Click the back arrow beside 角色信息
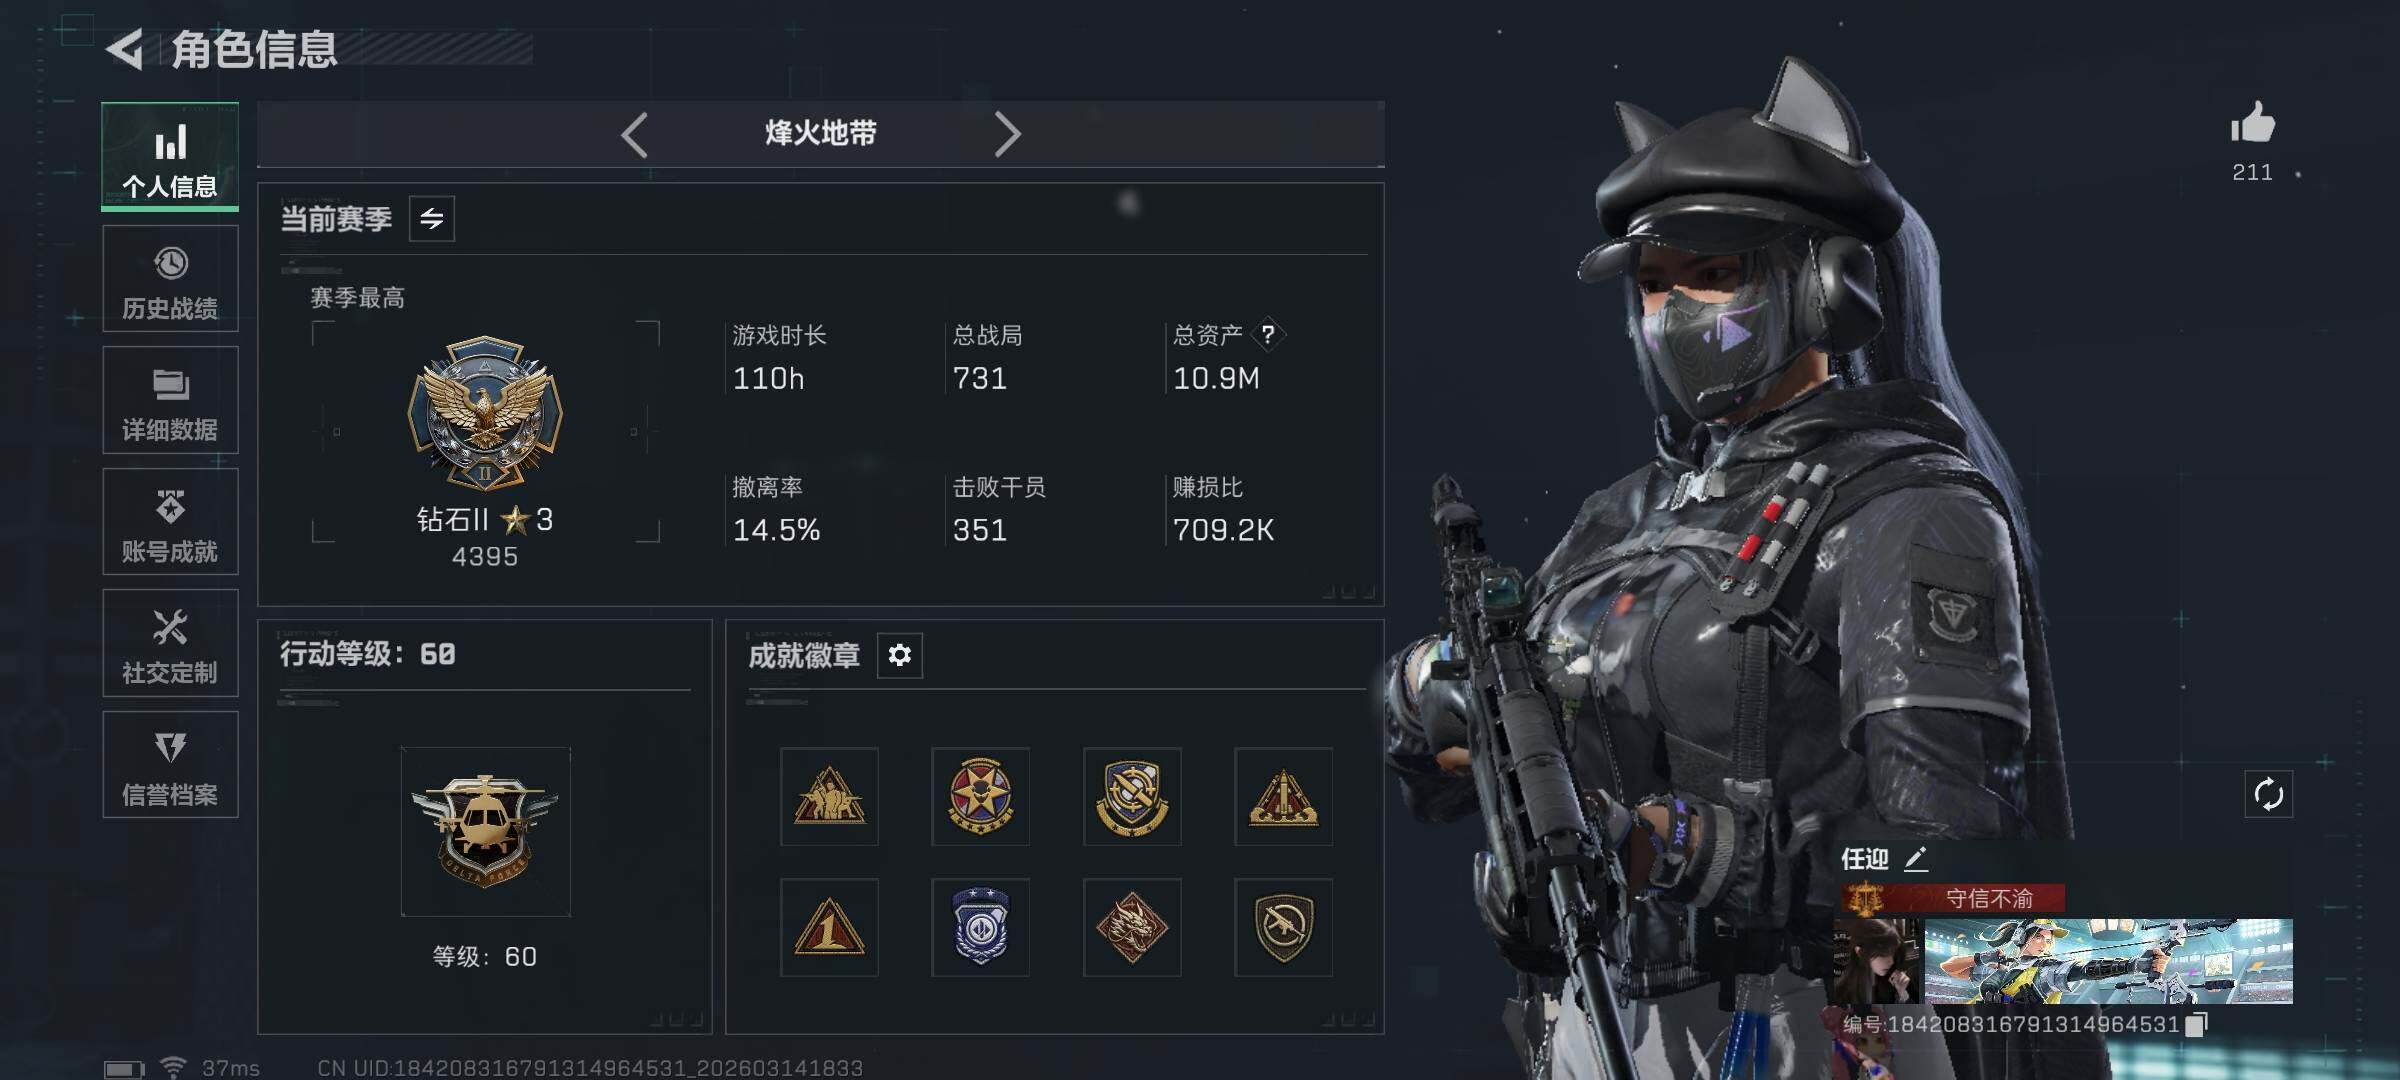The width and height of the screenshot is (2400, 1080). tap(125, 49)
